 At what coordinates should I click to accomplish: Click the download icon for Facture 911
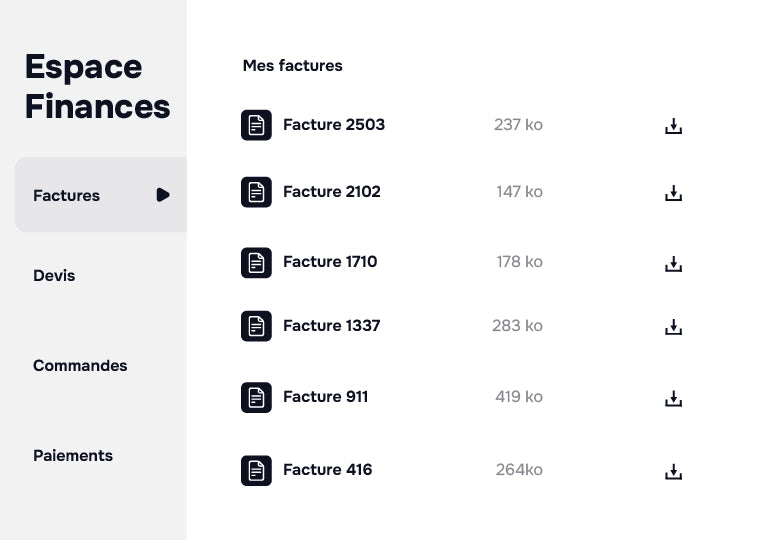pos(673,398)
